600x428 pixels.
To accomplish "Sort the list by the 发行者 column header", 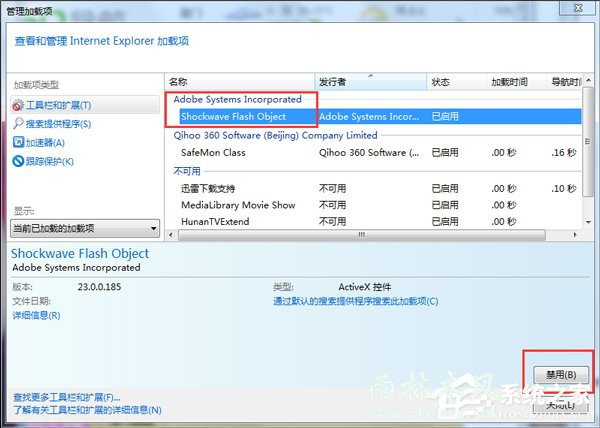I will pyautogui.click(x=370, y=82).
